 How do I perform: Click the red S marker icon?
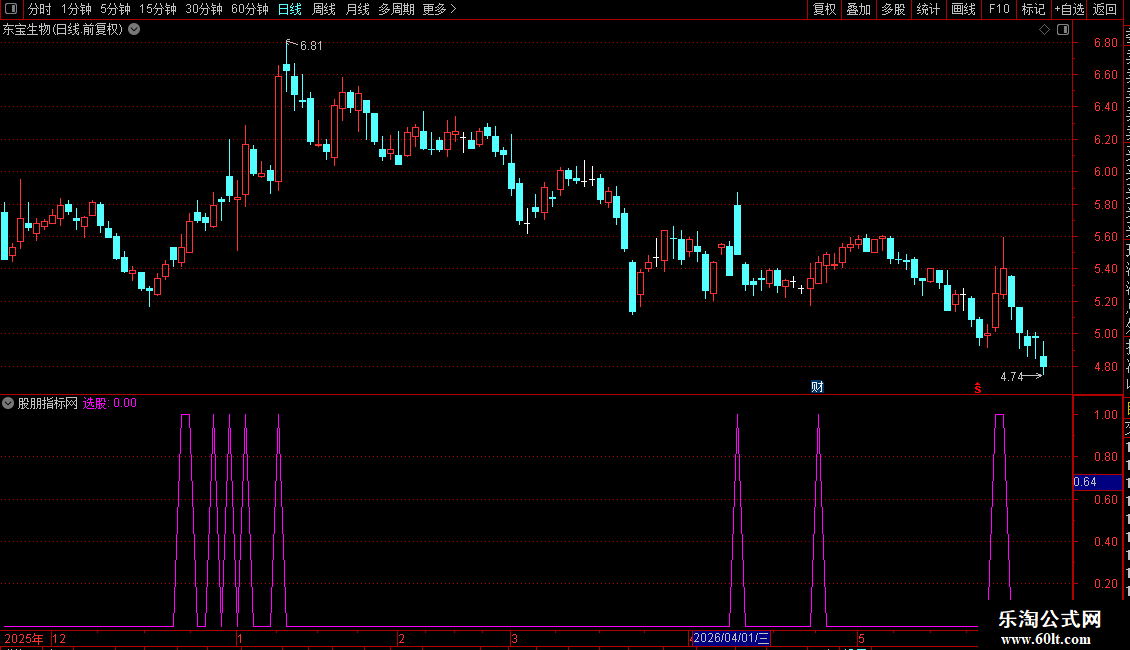coord(978,388)
